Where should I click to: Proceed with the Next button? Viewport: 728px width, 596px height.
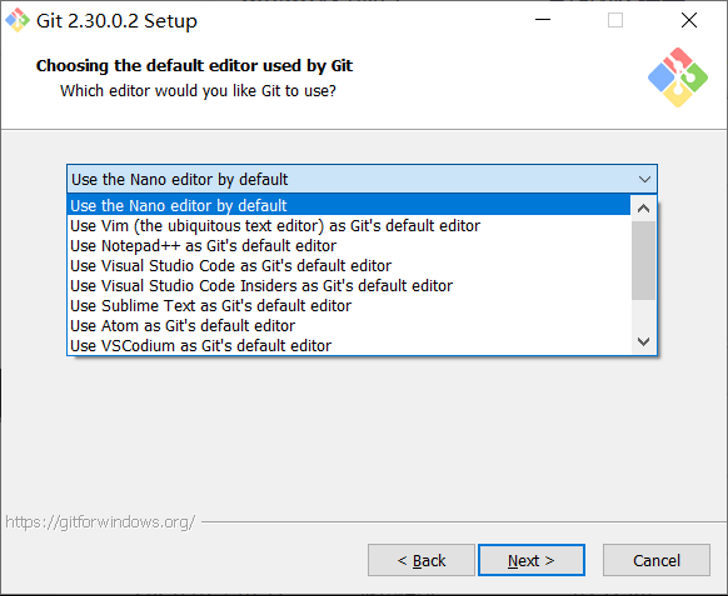point(531,560)
